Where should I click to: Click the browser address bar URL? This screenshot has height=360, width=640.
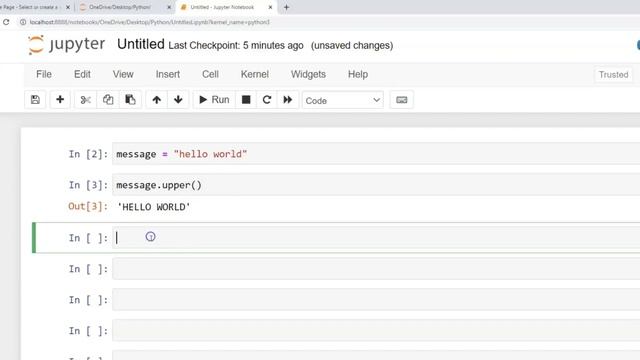coord(149,22)
